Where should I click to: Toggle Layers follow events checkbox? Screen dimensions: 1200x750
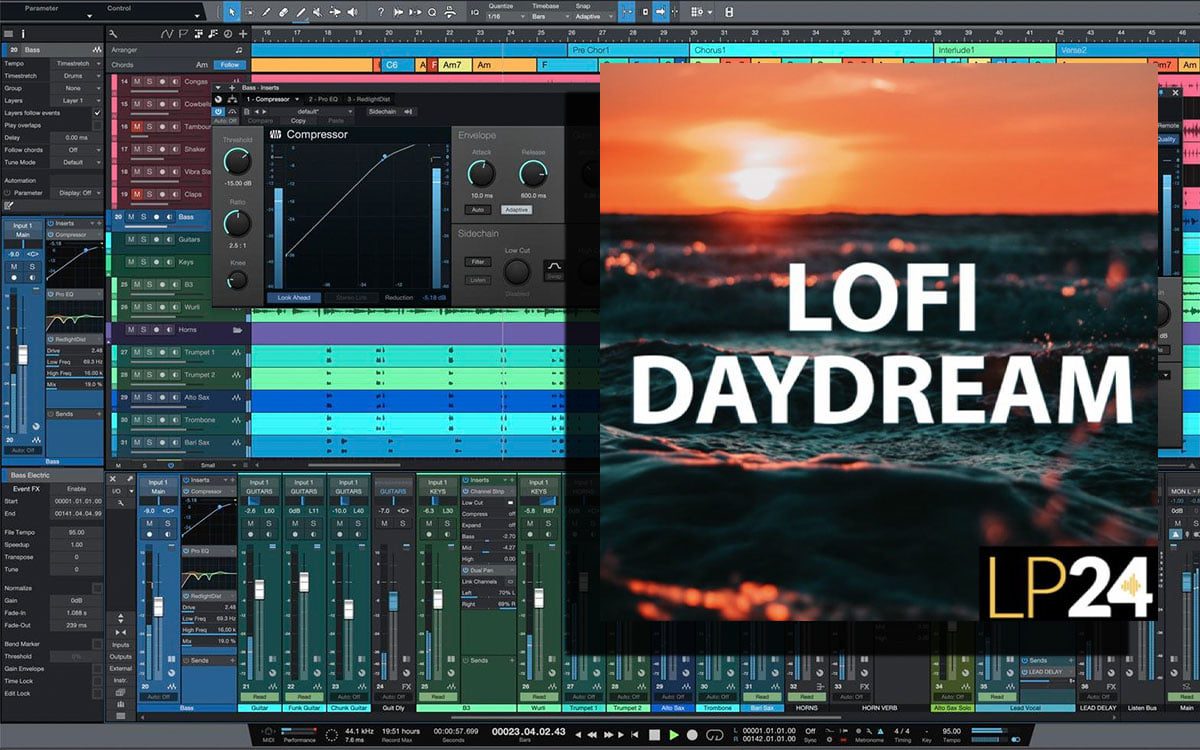tap(97, 113)
